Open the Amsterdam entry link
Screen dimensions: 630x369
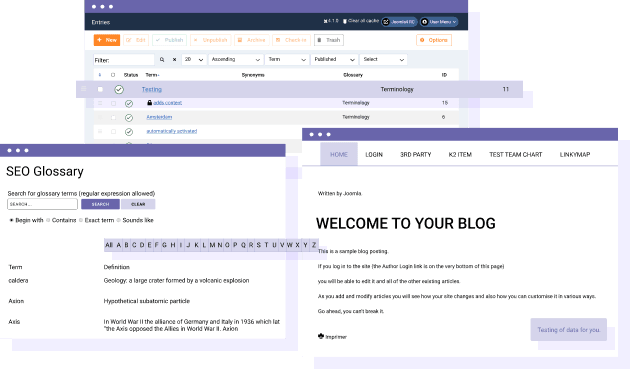pyautogui.click(x=159, y=117)
